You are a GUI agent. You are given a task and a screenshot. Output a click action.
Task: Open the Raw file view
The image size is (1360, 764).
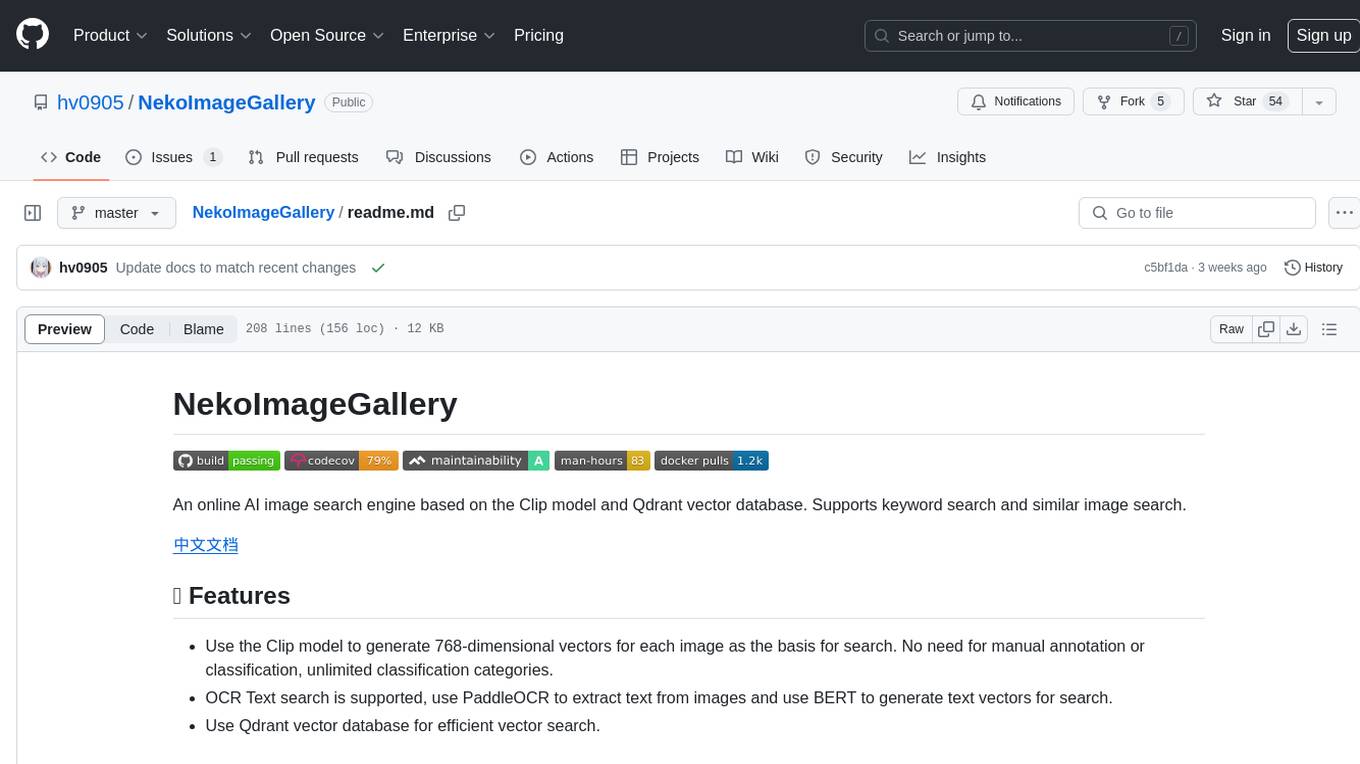[1231, 329]
